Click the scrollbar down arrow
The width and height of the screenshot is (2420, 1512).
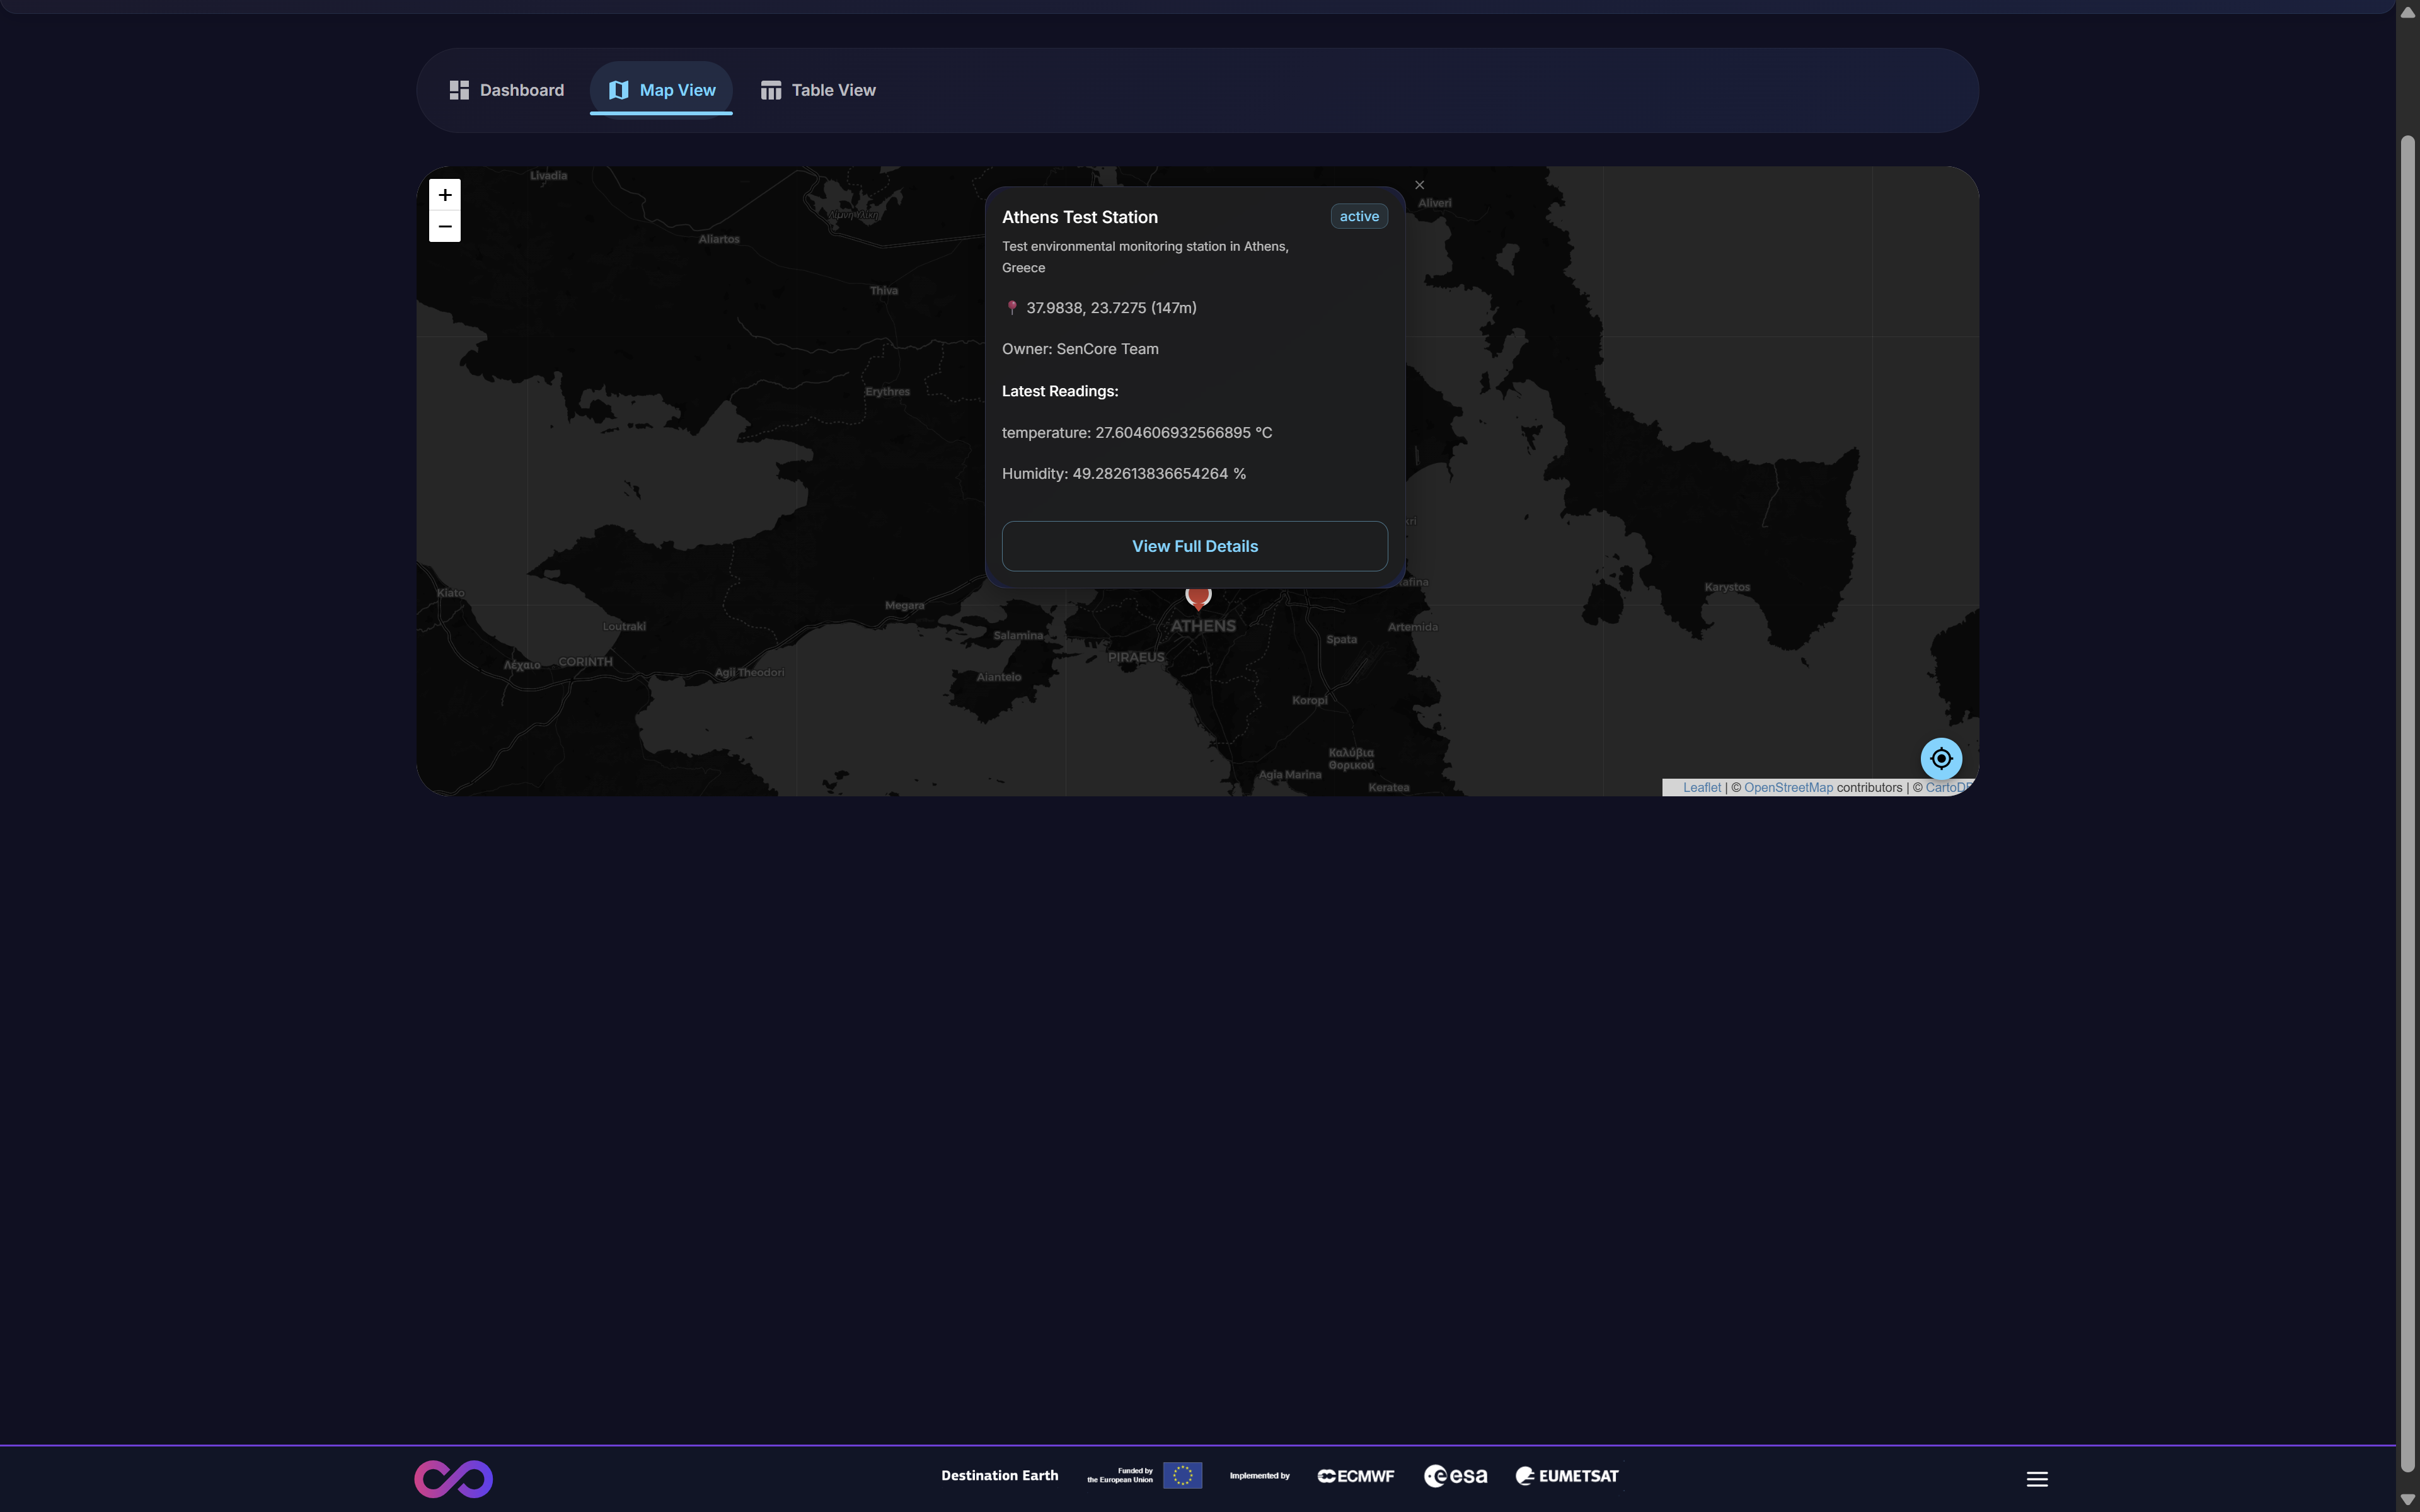[2407, 1500]
